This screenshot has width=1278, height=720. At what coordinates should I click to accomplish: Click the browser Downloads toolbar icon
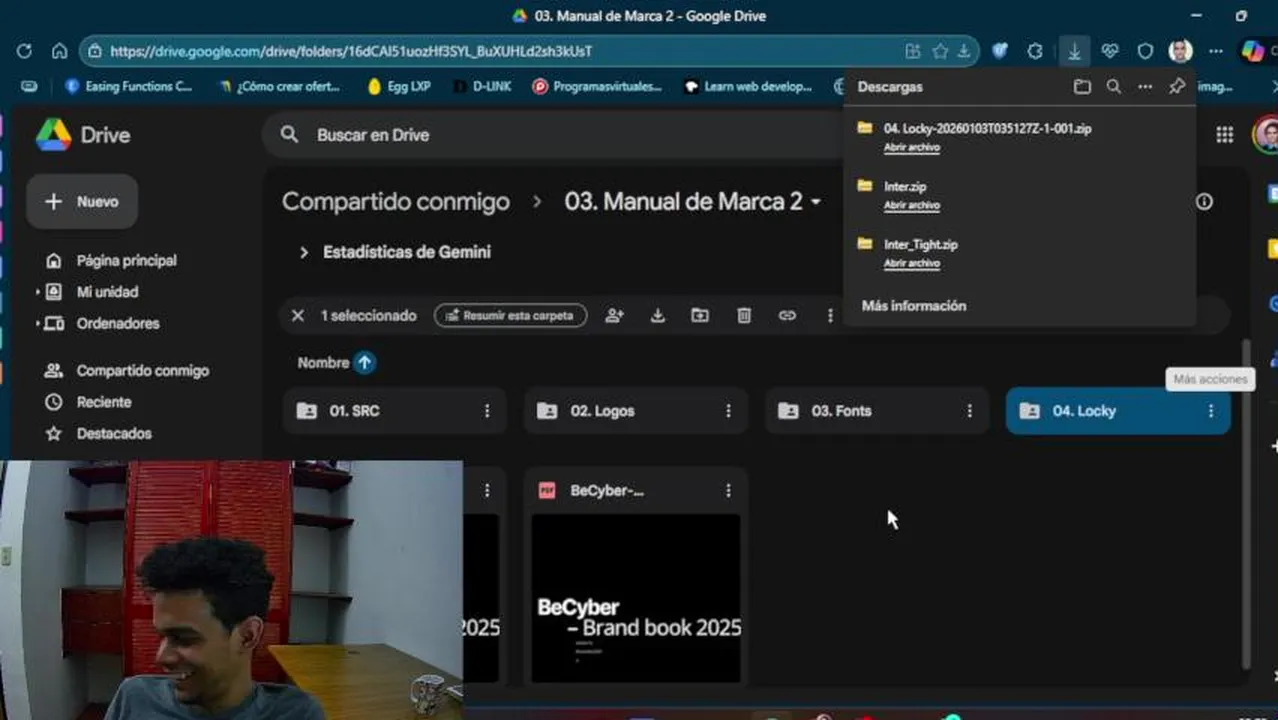click(1074, 51)
